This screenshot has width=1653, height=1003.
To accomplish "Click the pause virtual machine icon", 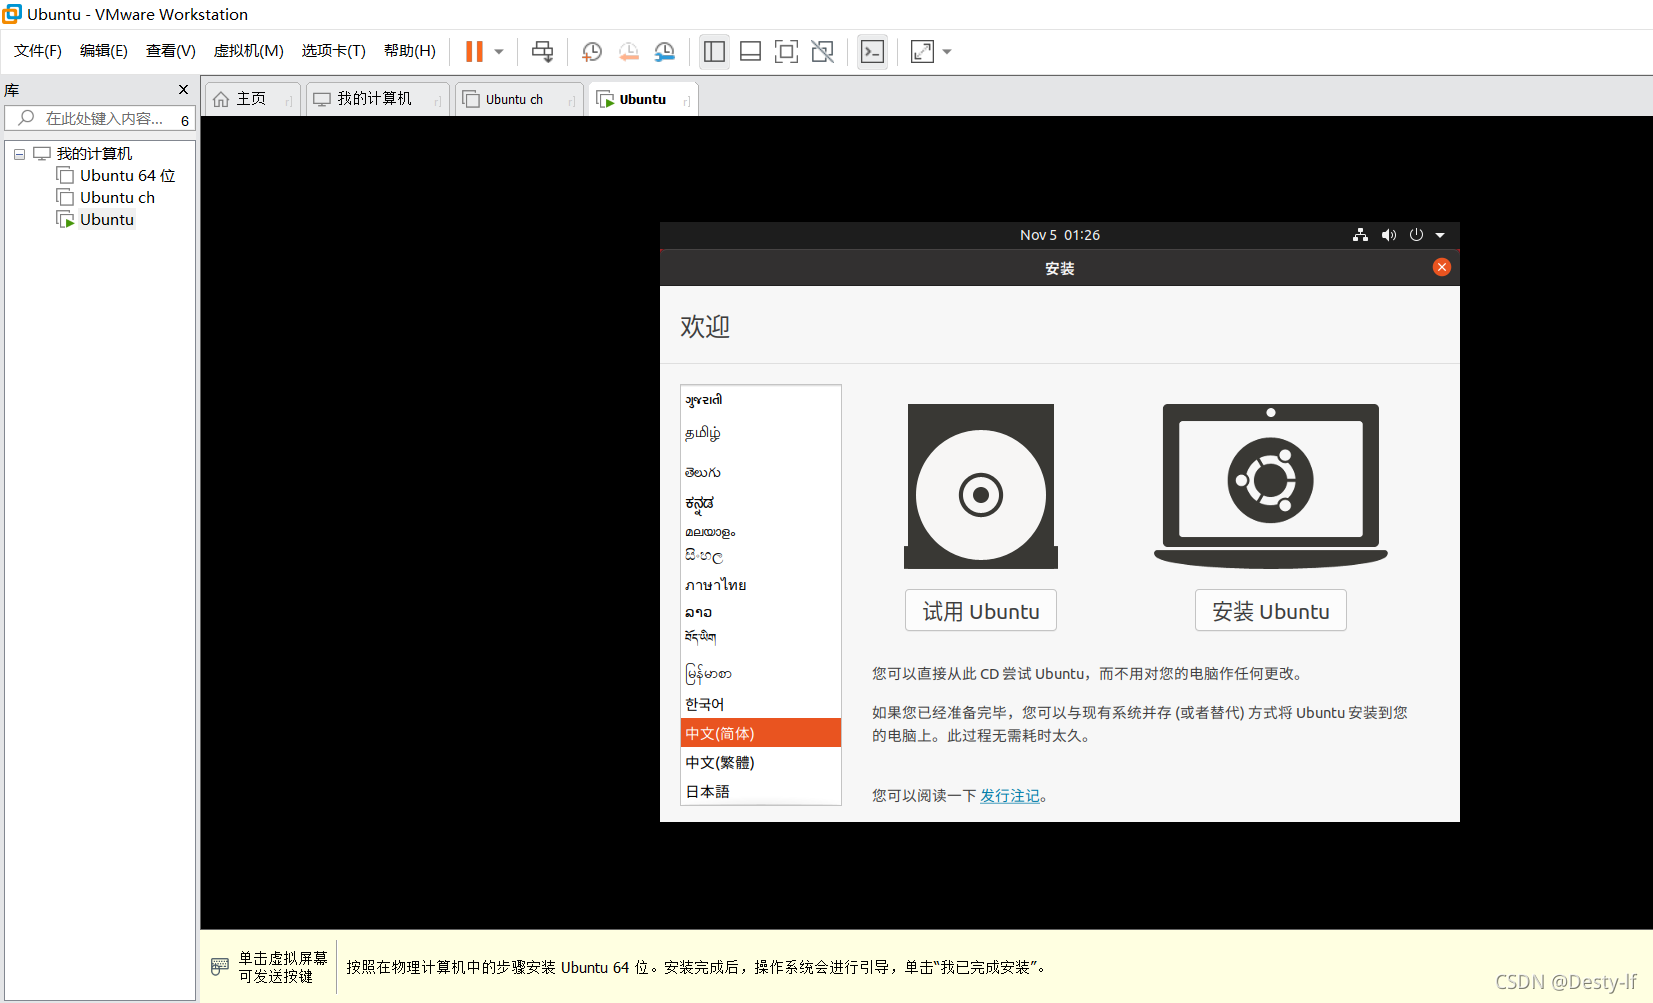I will click(x=474, y=51).
